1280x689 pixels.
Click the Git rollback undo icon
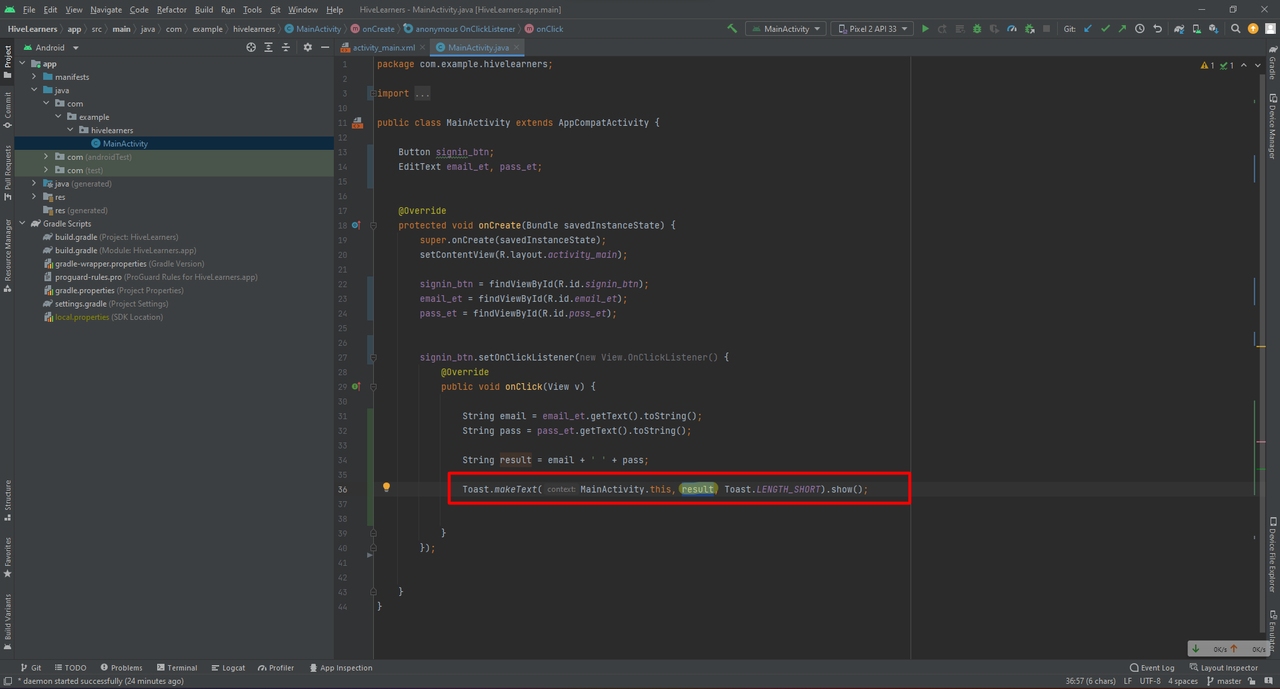(1157, 29)
